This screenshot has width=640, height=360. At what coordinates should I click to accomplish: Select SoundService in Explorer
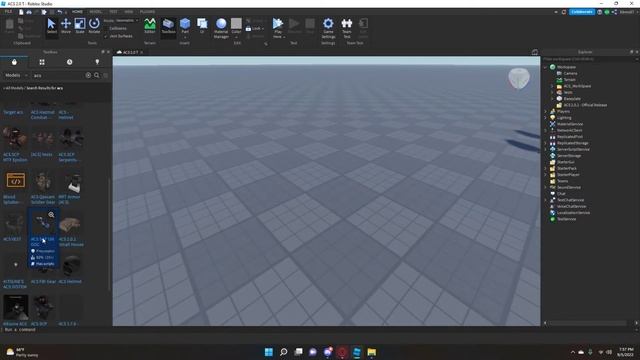coord(569,187)
